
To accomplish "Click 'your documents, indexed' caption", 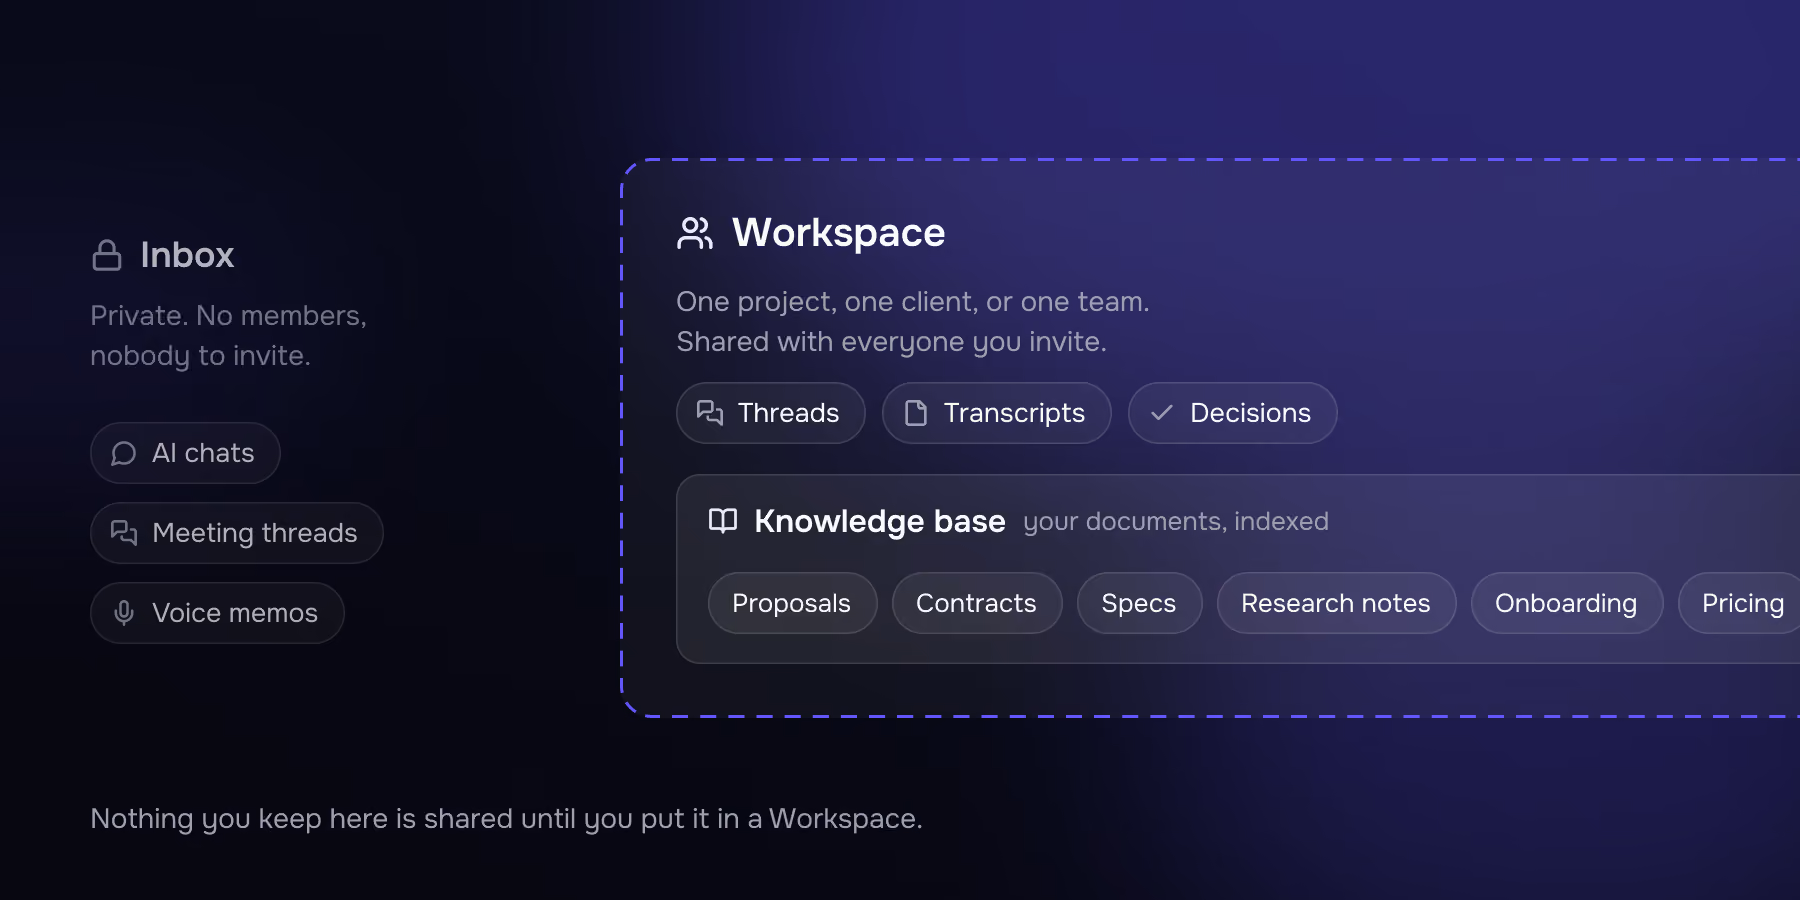I will pyautogui.click(x=1176, y=522).
